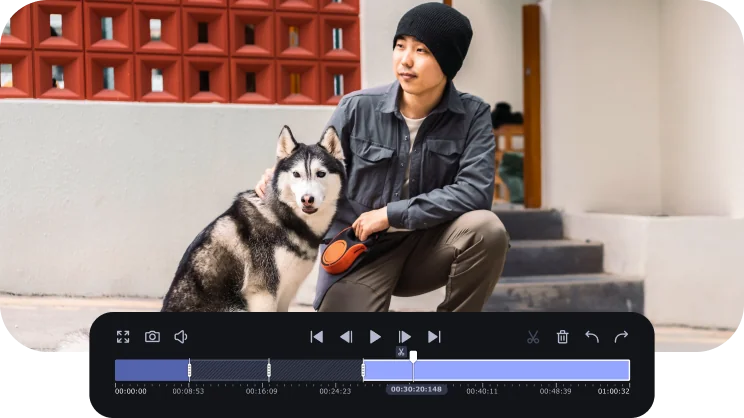Enter fullscreen preview mode
Viewport: 744px width, 418px height.
123,337
